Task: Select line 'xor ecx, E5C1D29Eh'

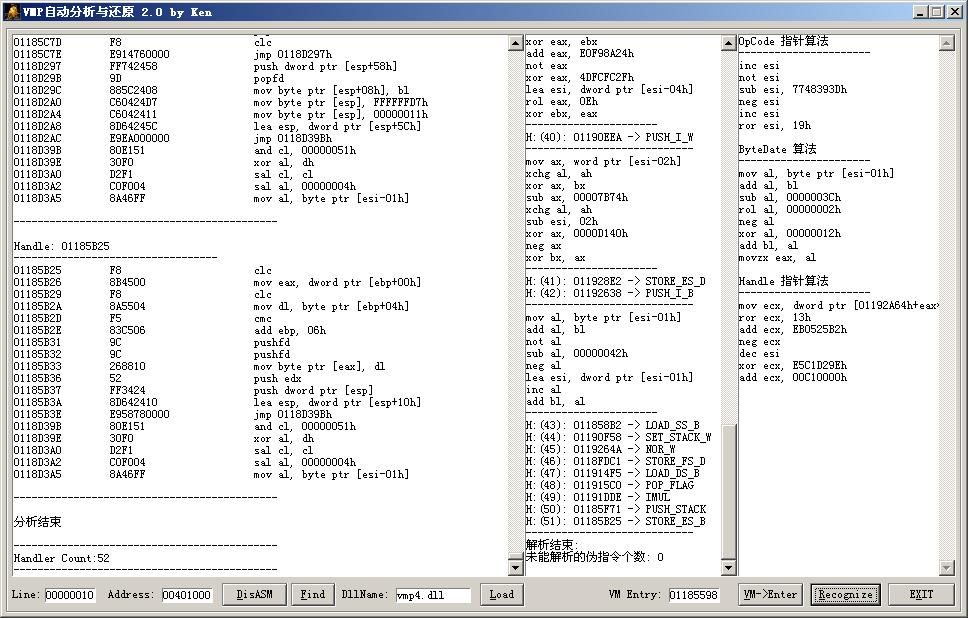Action: tap(793, 365)
